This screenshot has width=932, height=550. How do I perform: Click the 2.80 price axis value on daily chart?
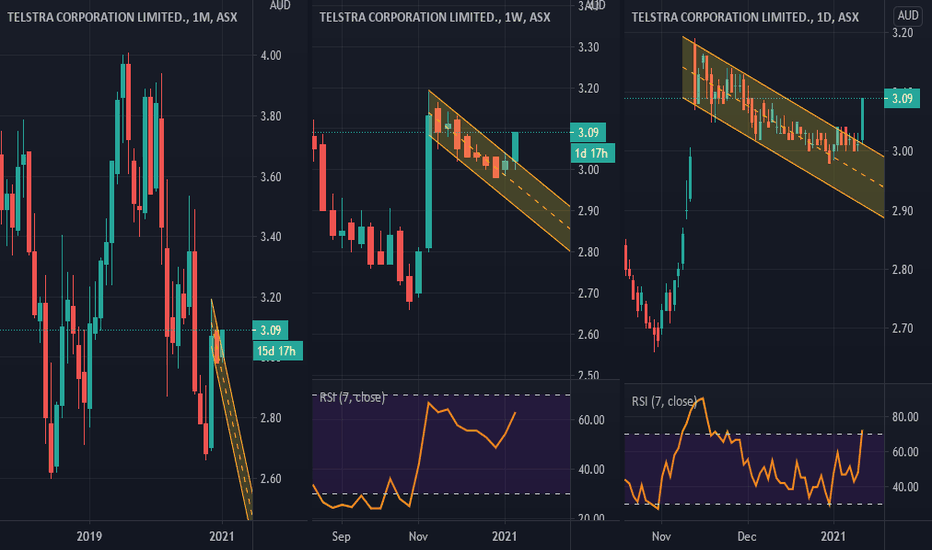902,269
